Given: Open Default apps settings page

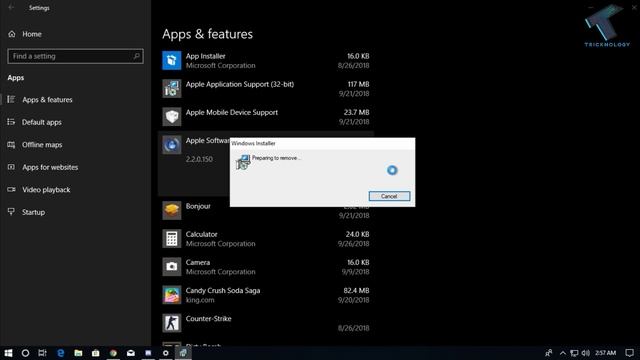Looking at the screenshot, I should pyautogui.click(x=42, y=122).
